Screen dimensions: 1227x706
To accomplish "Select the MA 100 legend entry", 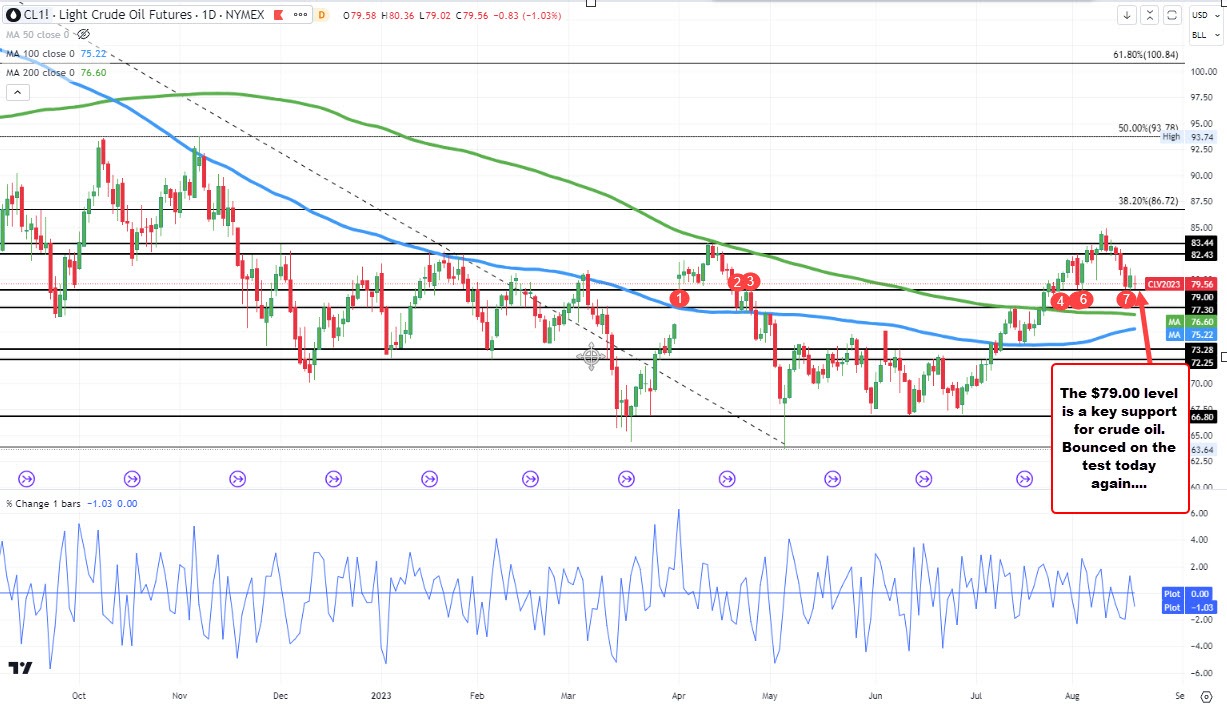I will (40, 53).
